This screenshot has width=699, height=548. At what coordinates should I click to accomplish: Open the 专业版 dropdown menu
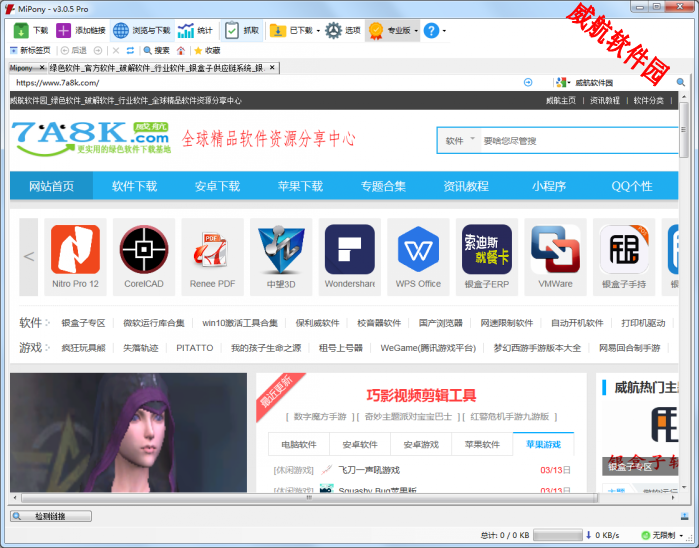(416, 31)
